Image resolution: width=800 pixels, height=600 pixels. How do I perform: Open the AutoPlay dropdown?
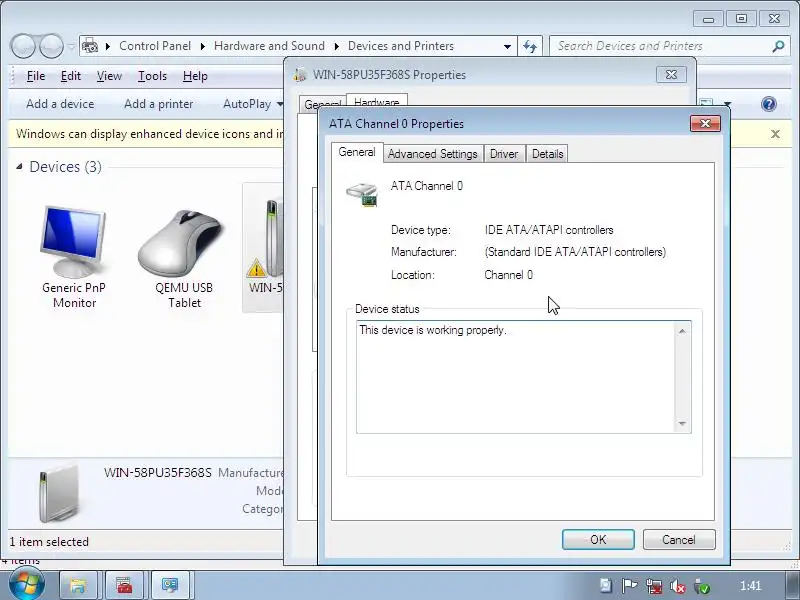[253, 104]
